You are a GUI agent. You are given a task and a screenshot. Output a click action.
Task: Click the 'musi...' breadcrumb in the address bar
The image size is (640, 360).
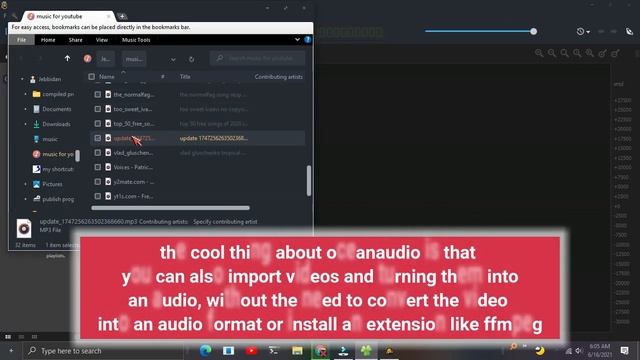click(134, 59)
